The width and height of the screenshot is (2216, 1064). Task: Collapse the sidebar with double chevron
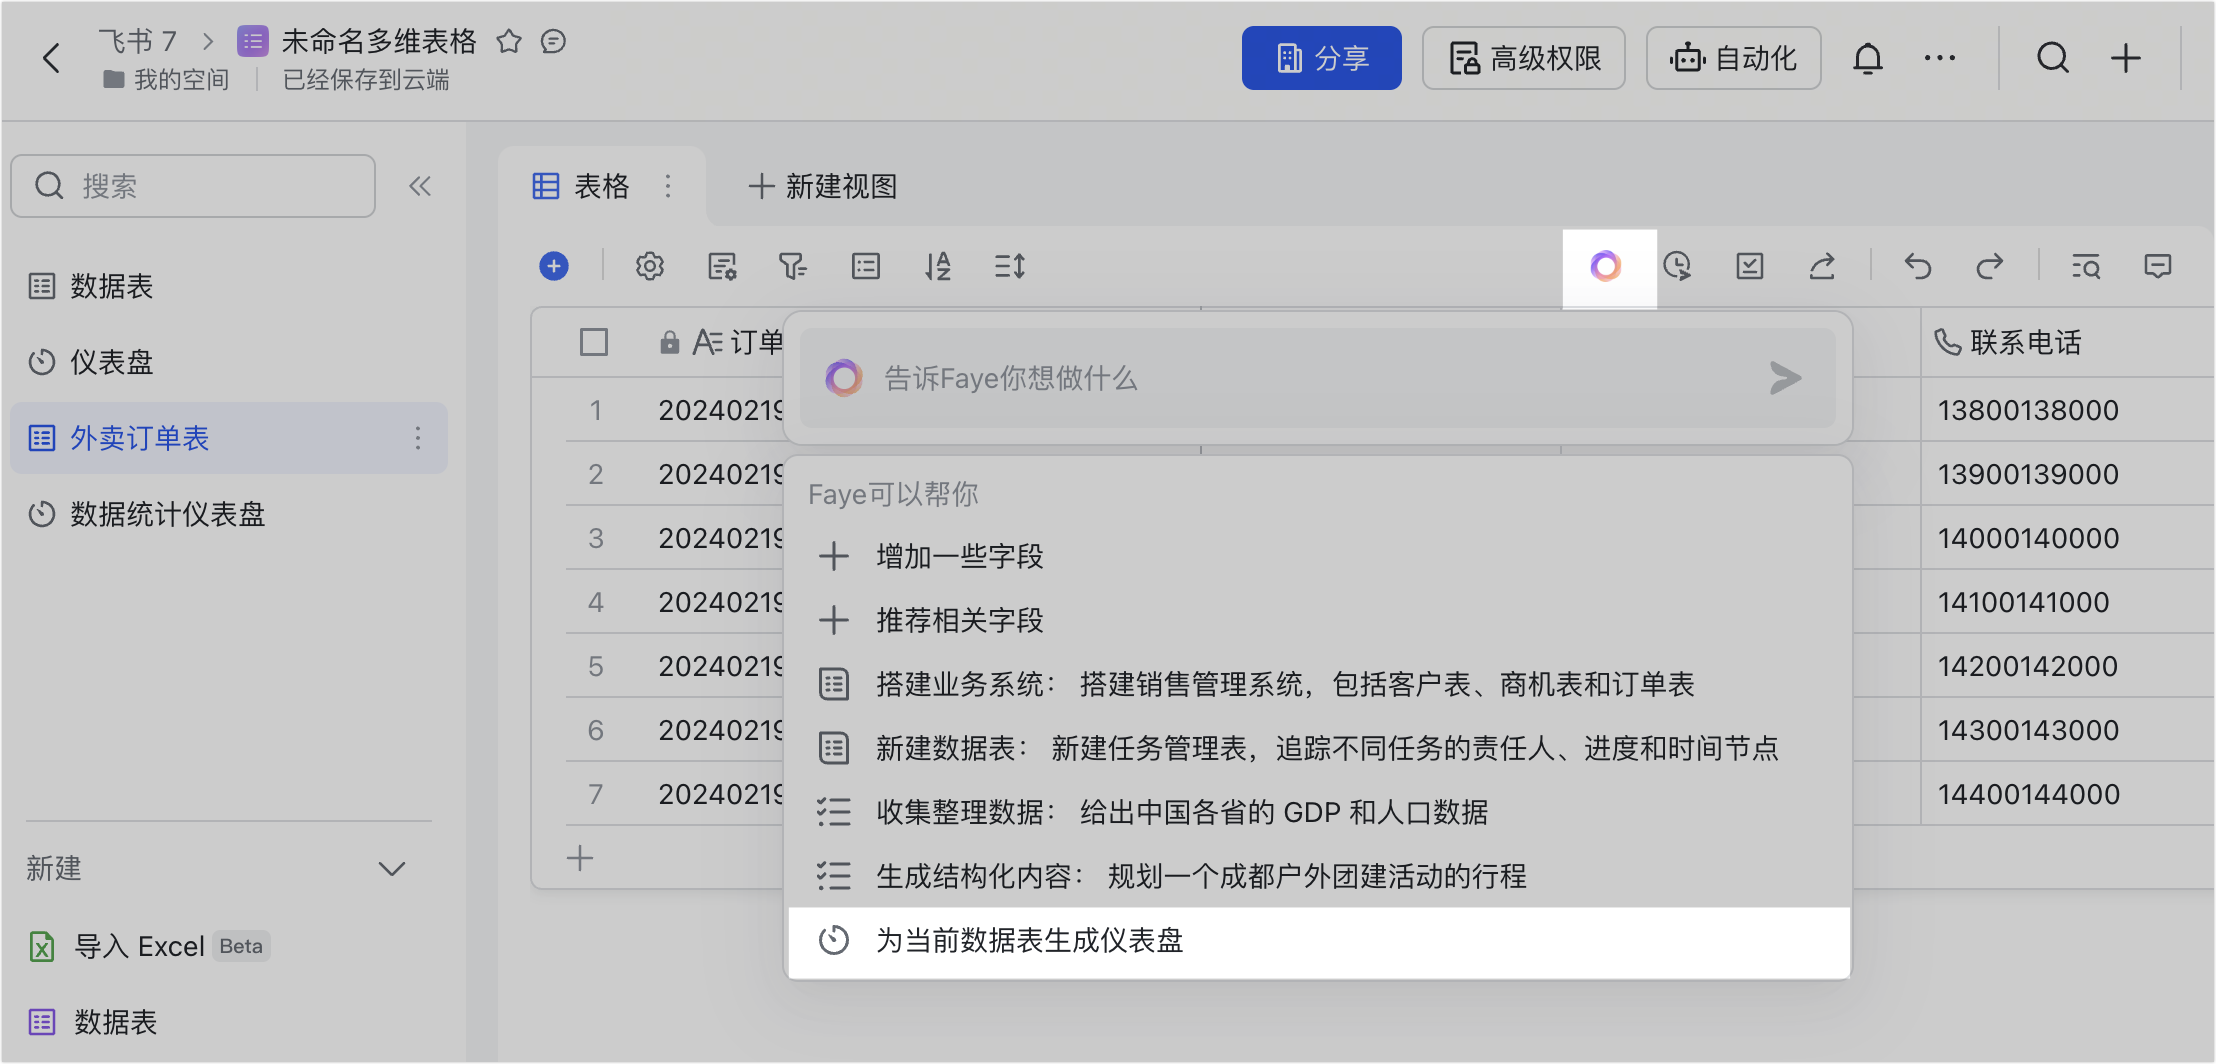tap(420, 186)
